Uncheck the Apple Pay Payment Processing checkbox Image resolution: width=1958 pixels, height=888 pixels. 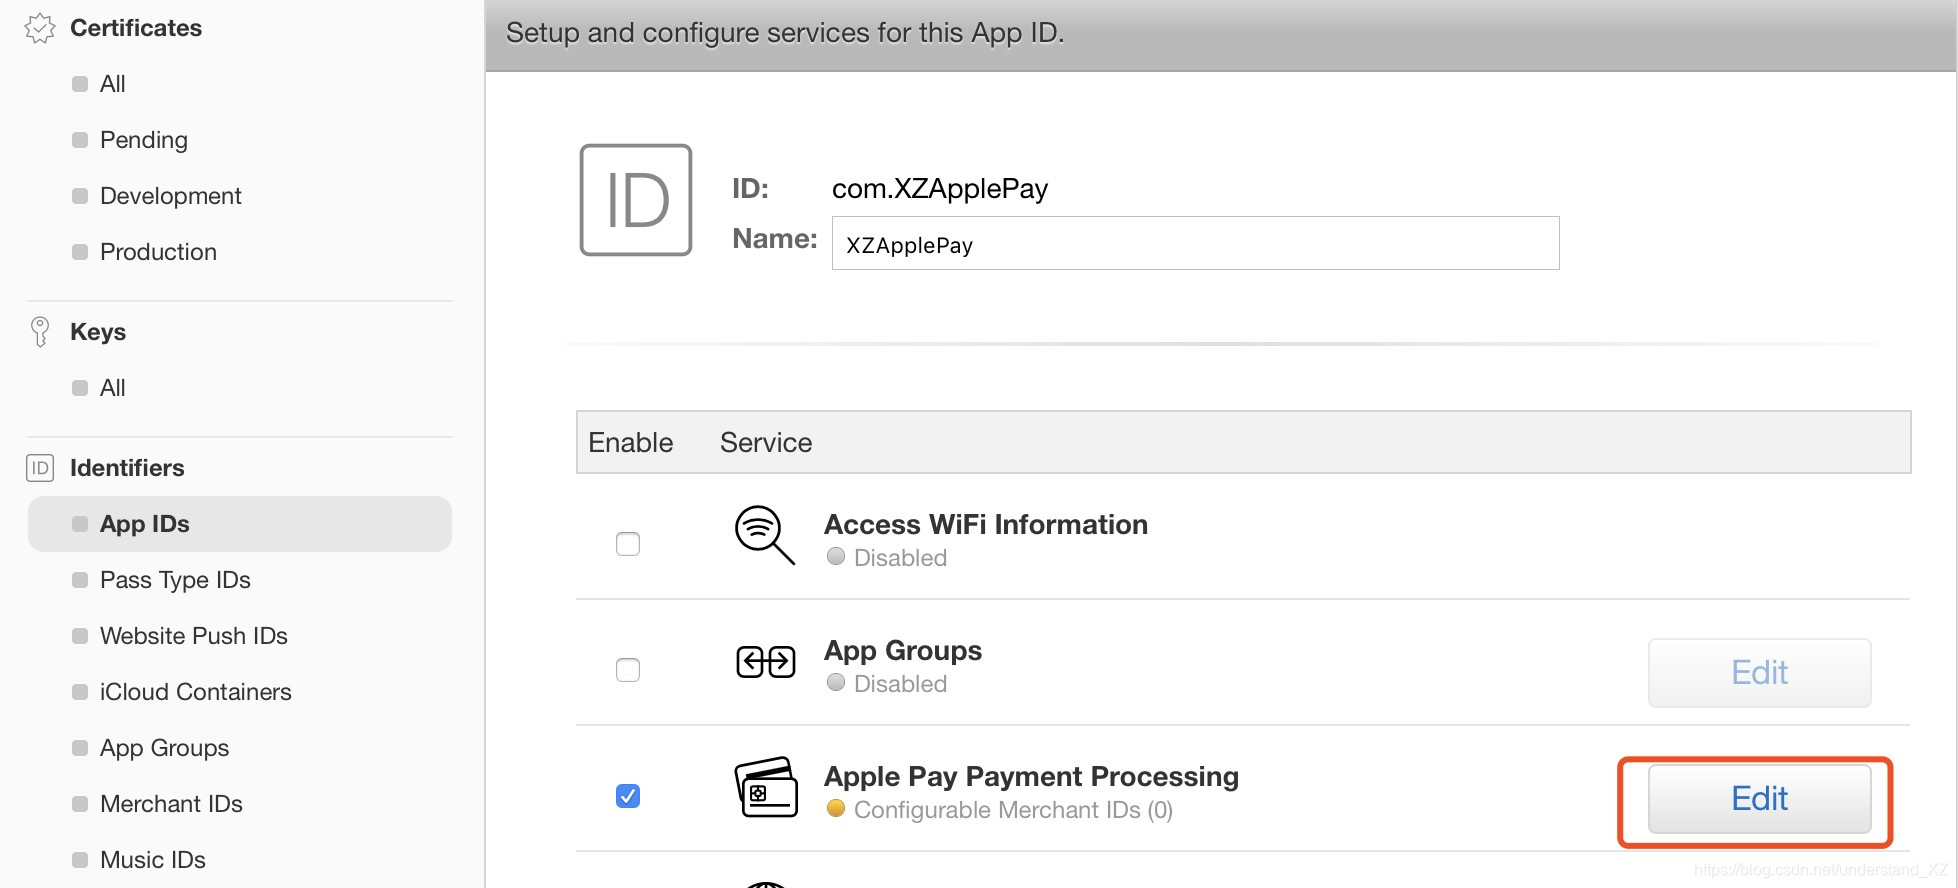pyautogui.click(x=628, y=796)
